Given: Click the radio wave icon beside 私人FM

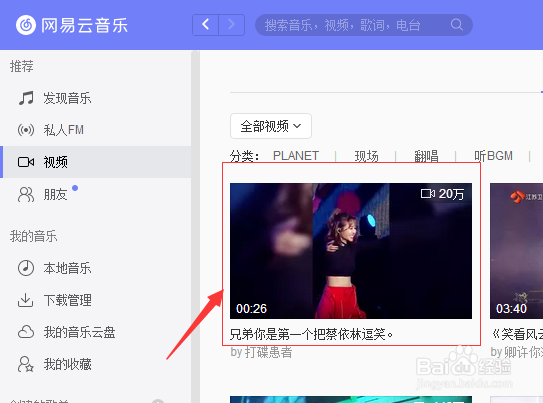Looking at the screenshot, I should pos(26,130).
